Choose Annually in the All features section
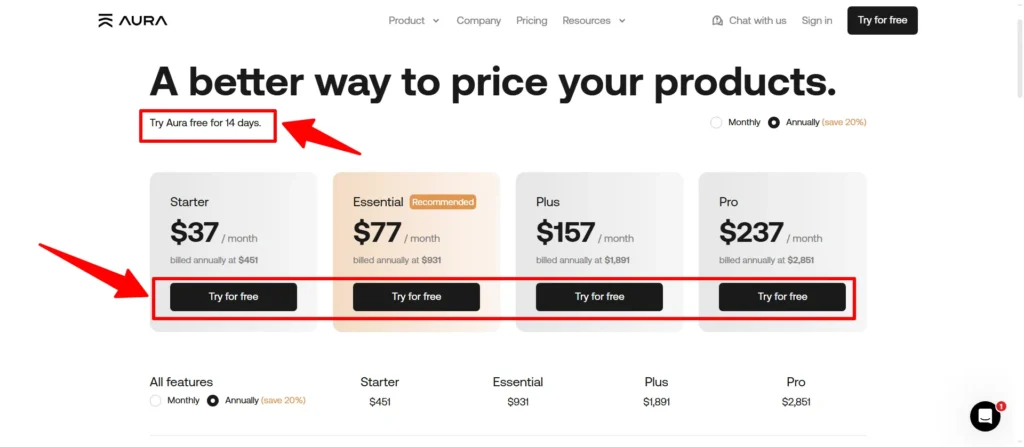1024x447 pixels. [213, 400]
